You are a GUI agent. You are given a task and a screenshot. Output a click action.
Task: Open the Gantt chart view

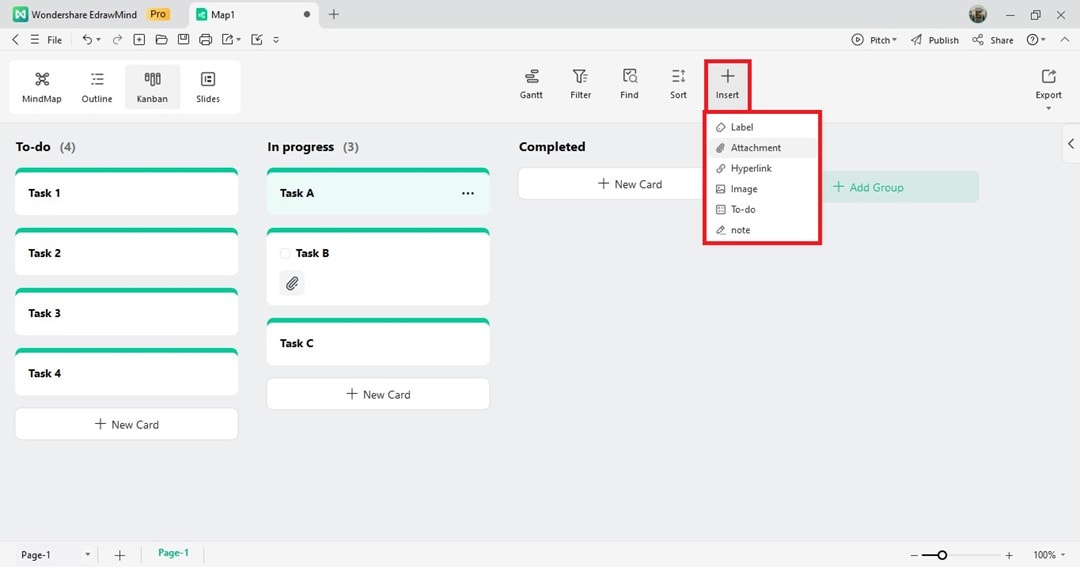(531, 84)
